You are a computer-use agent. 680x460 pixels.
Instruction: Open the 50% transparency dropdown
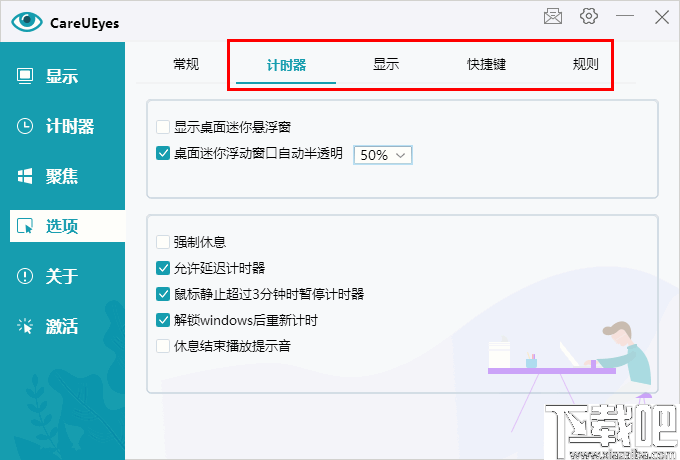pos(382,155)
